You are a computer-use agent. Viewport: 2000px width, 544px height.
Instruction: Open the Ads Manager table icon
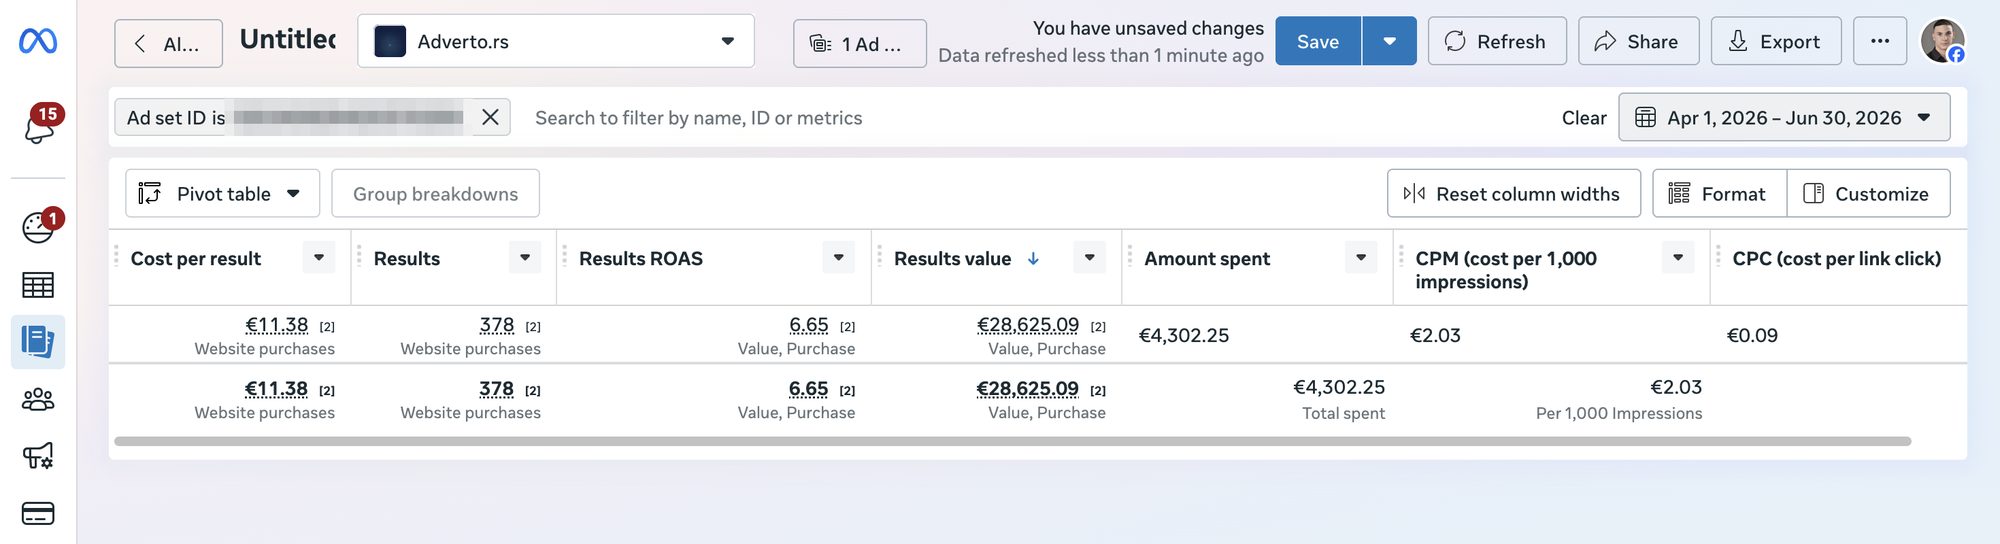point(38,285)
